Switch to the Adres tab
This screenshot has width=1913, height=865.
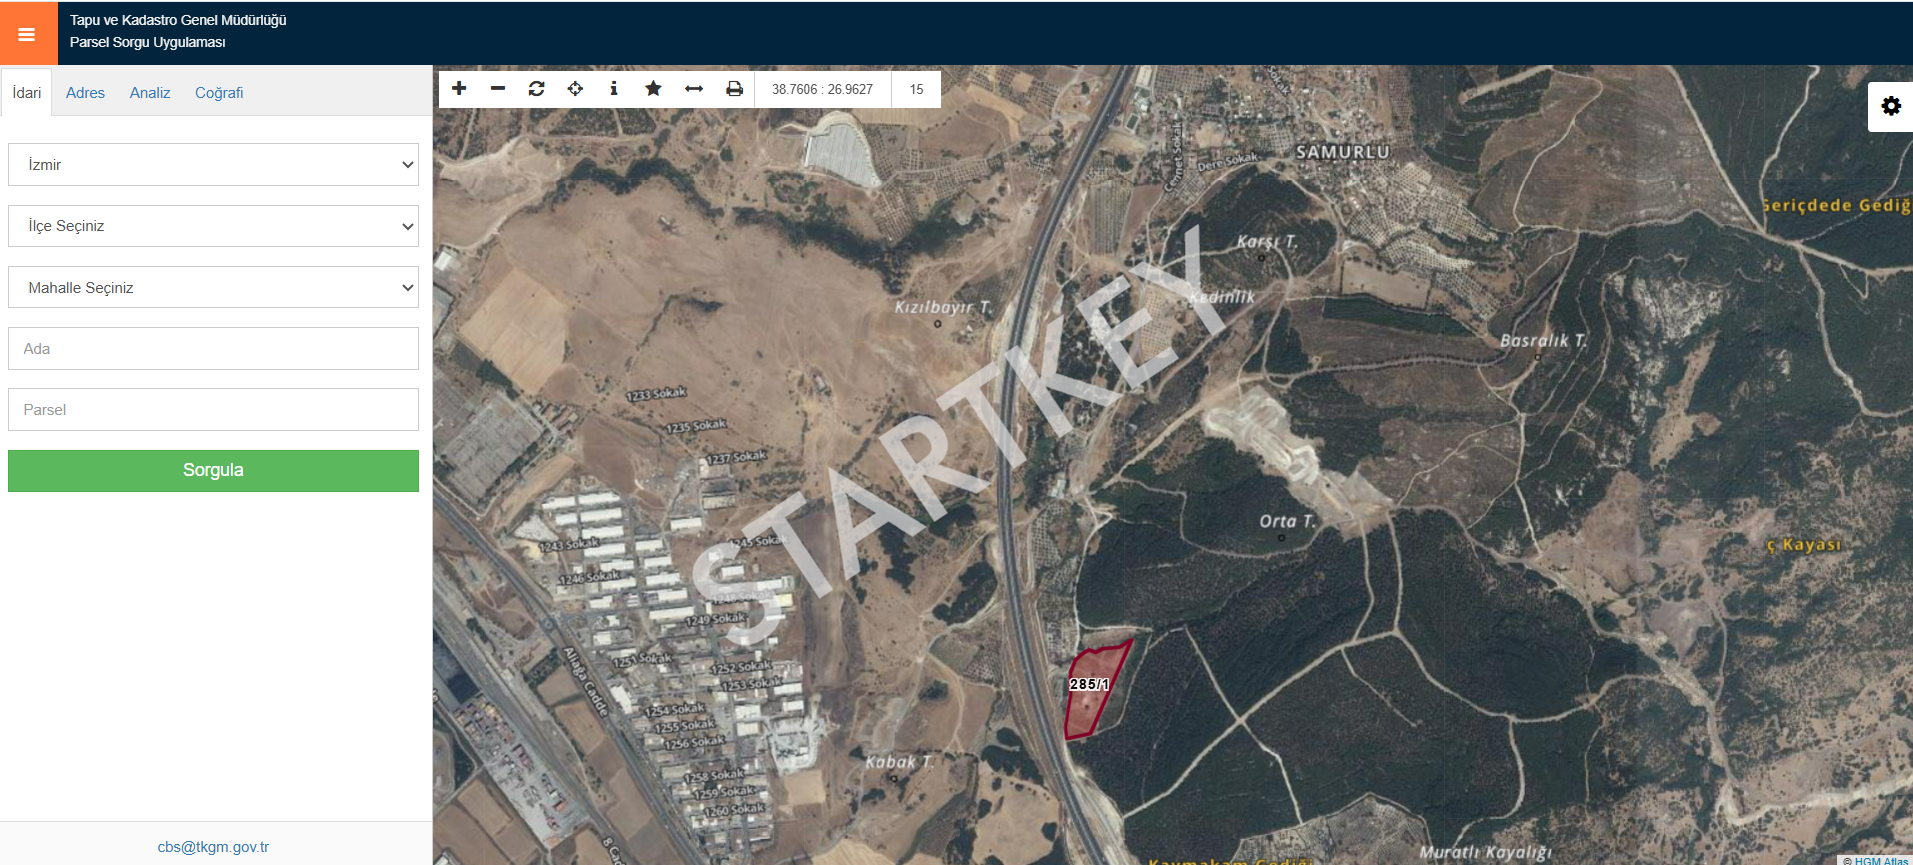(x=85, y=93)
